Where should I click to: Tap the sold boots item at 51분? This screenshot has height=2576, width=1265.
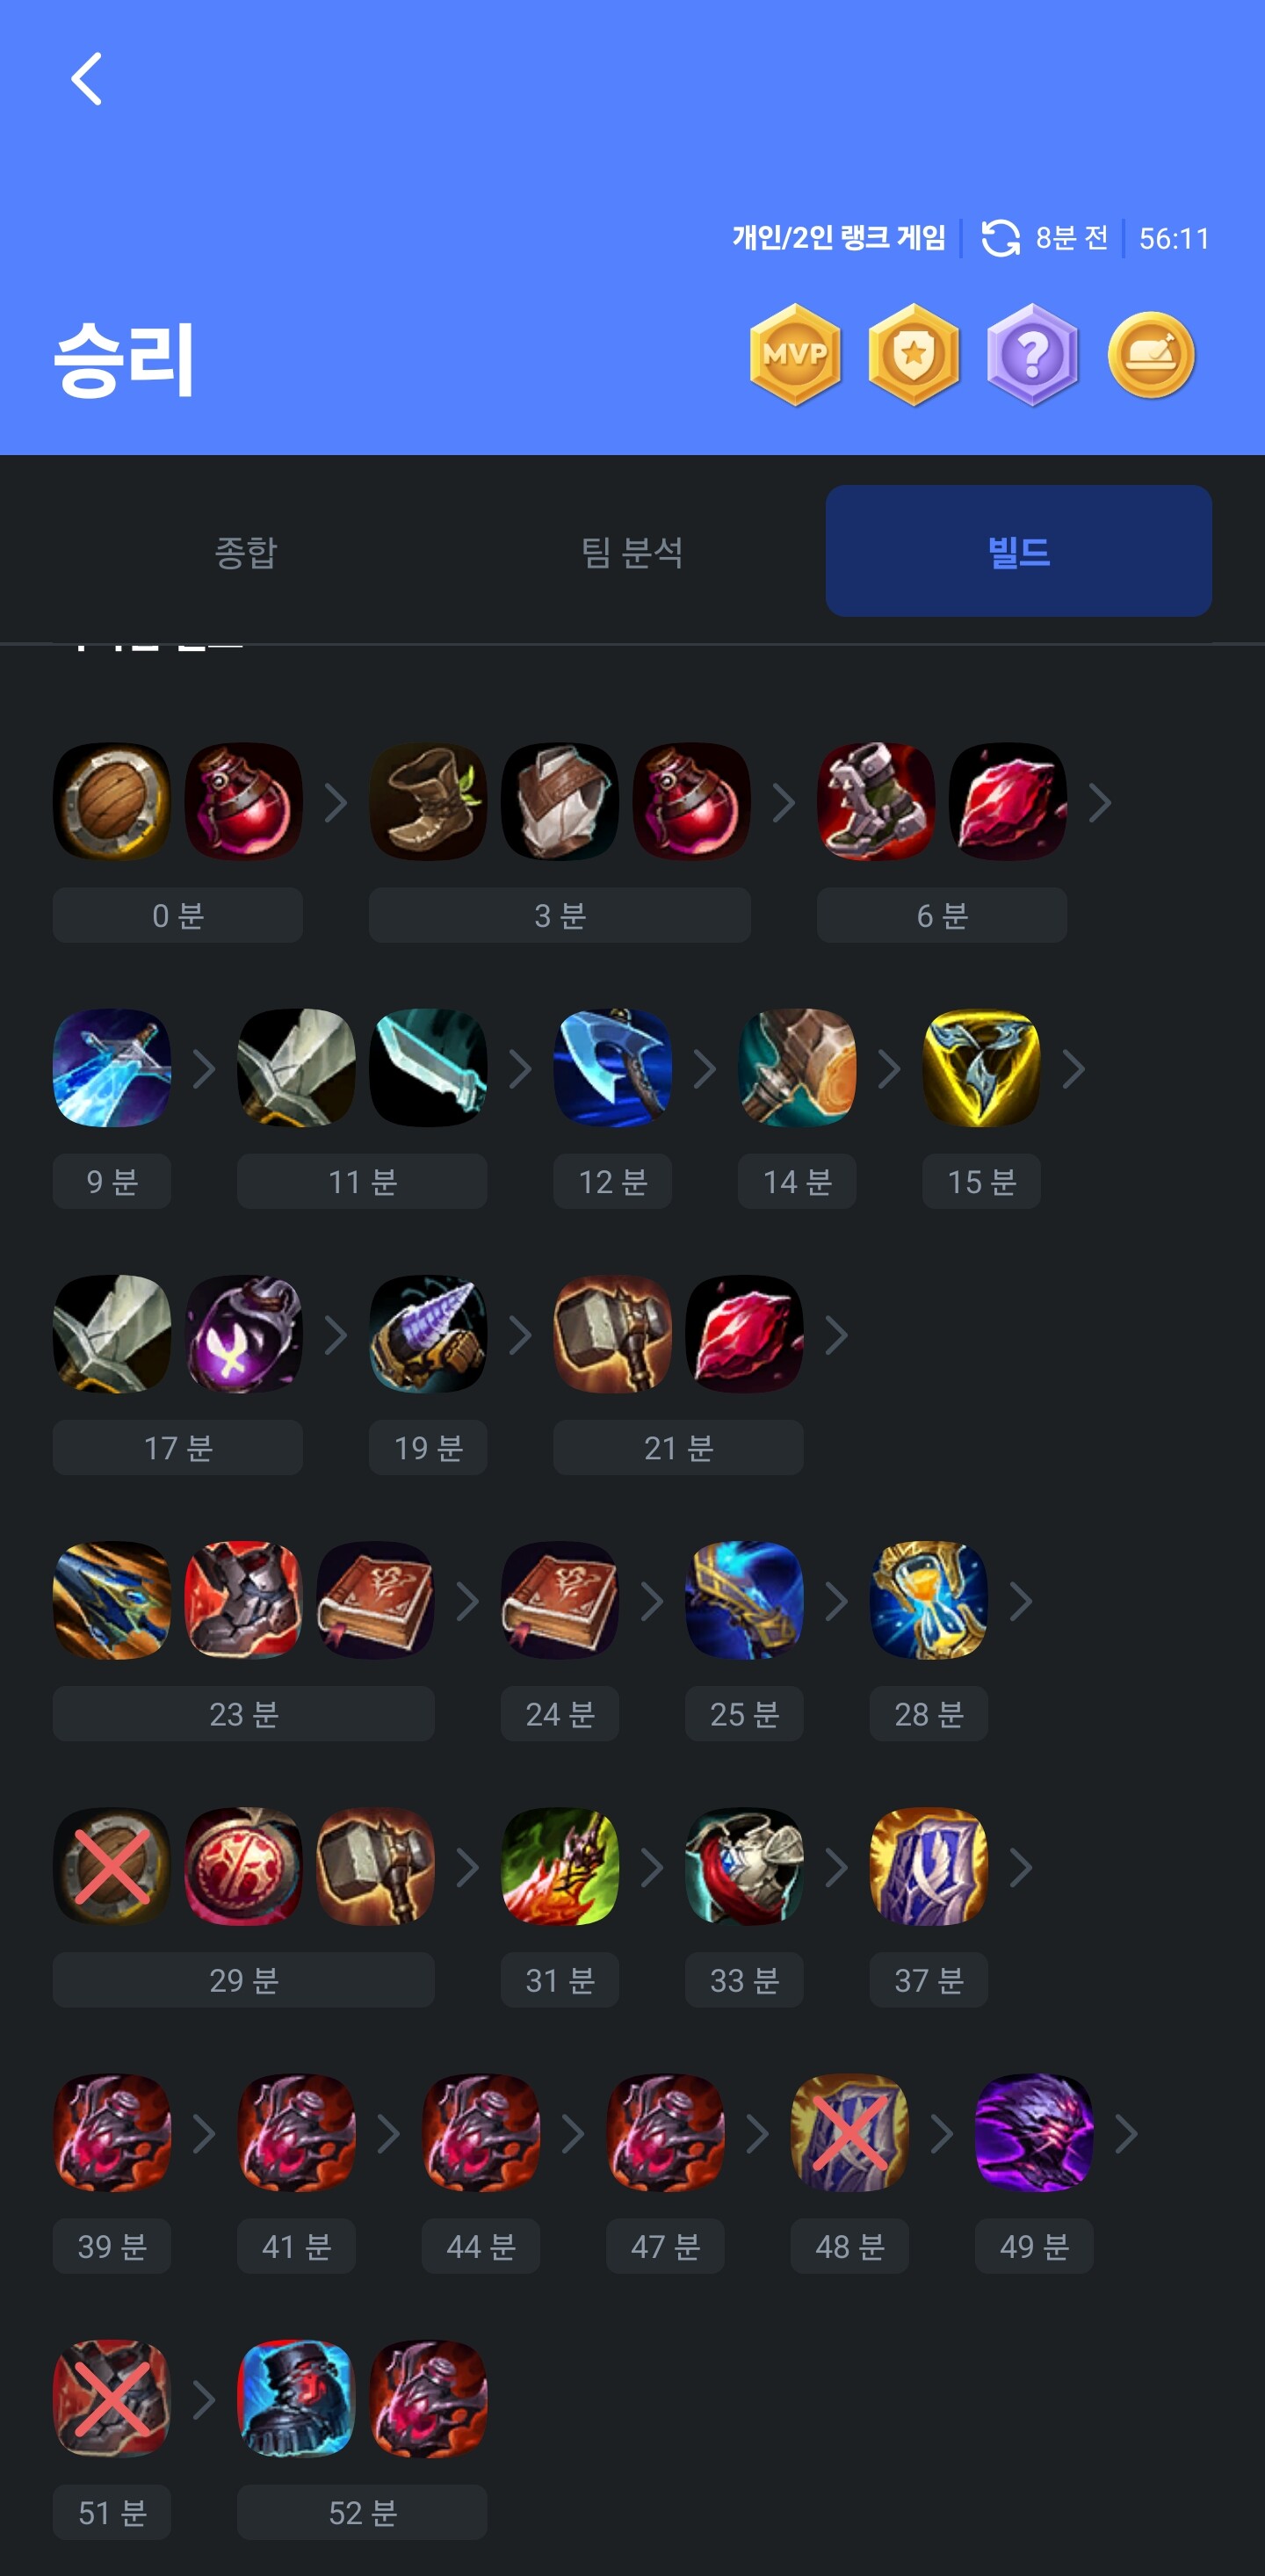coord(111,2398)
